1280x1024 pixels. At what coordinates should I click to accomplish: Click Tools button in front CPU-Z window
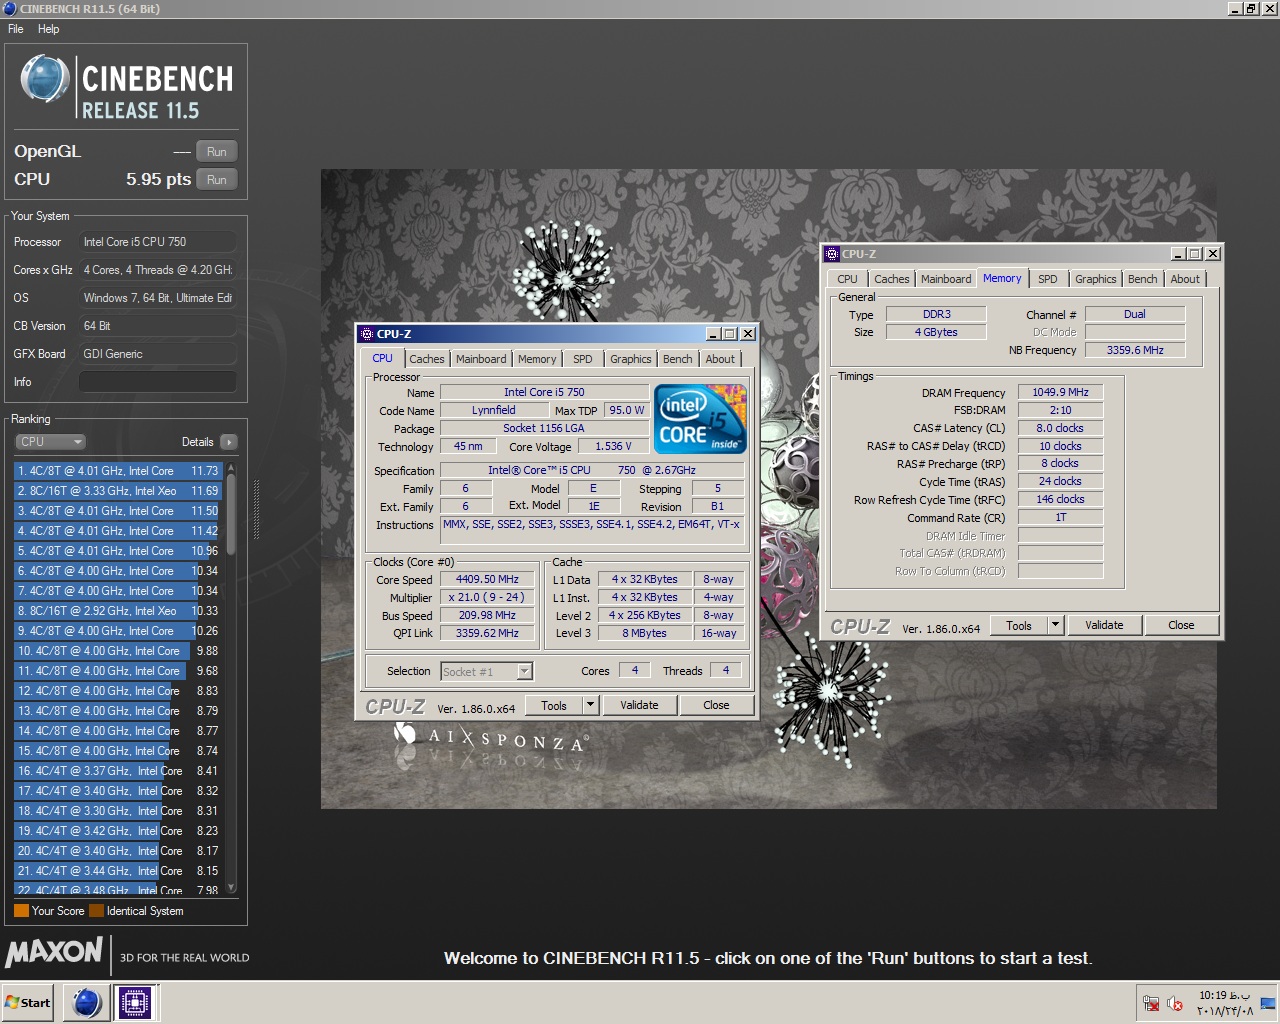[x=554, y=705]
